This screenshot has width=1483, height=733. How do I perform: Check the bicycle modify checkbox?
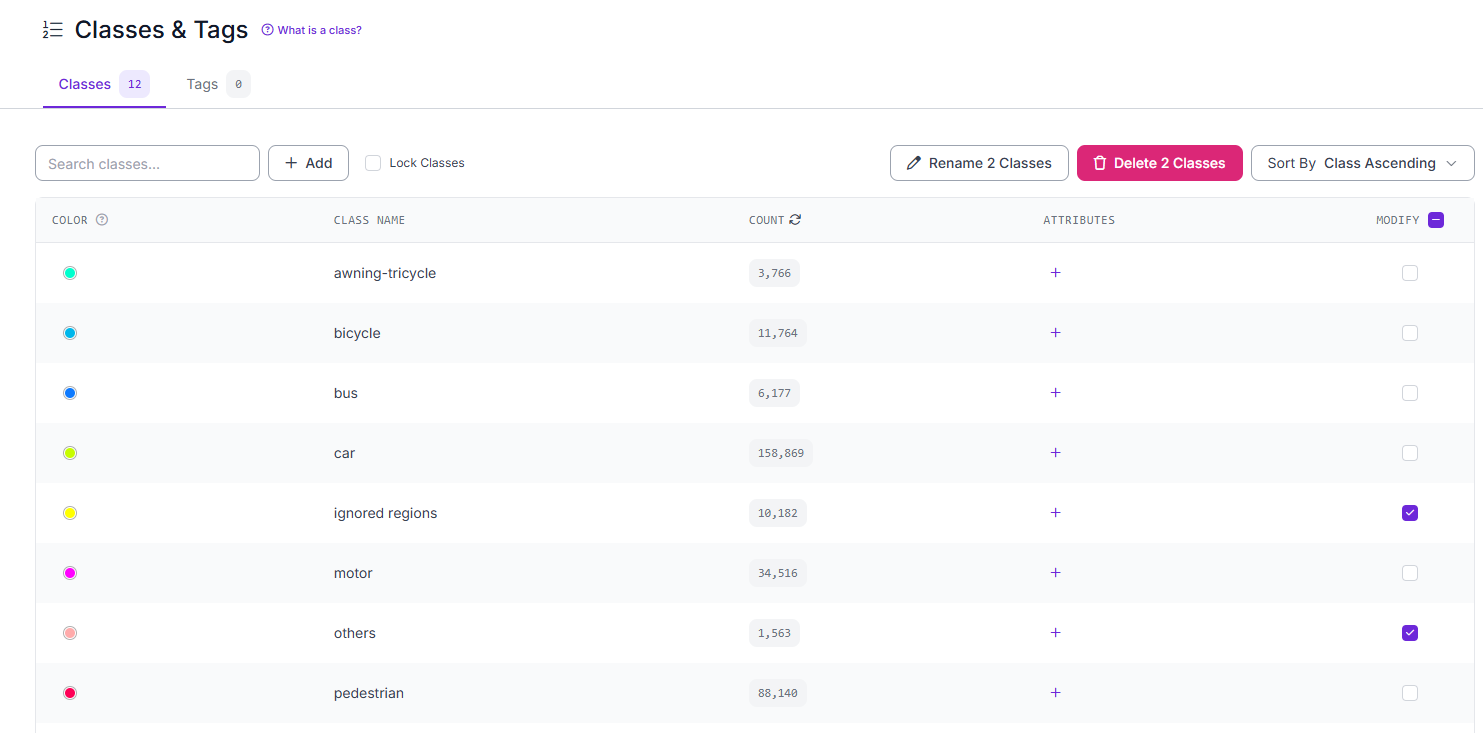pos(1410,333)
